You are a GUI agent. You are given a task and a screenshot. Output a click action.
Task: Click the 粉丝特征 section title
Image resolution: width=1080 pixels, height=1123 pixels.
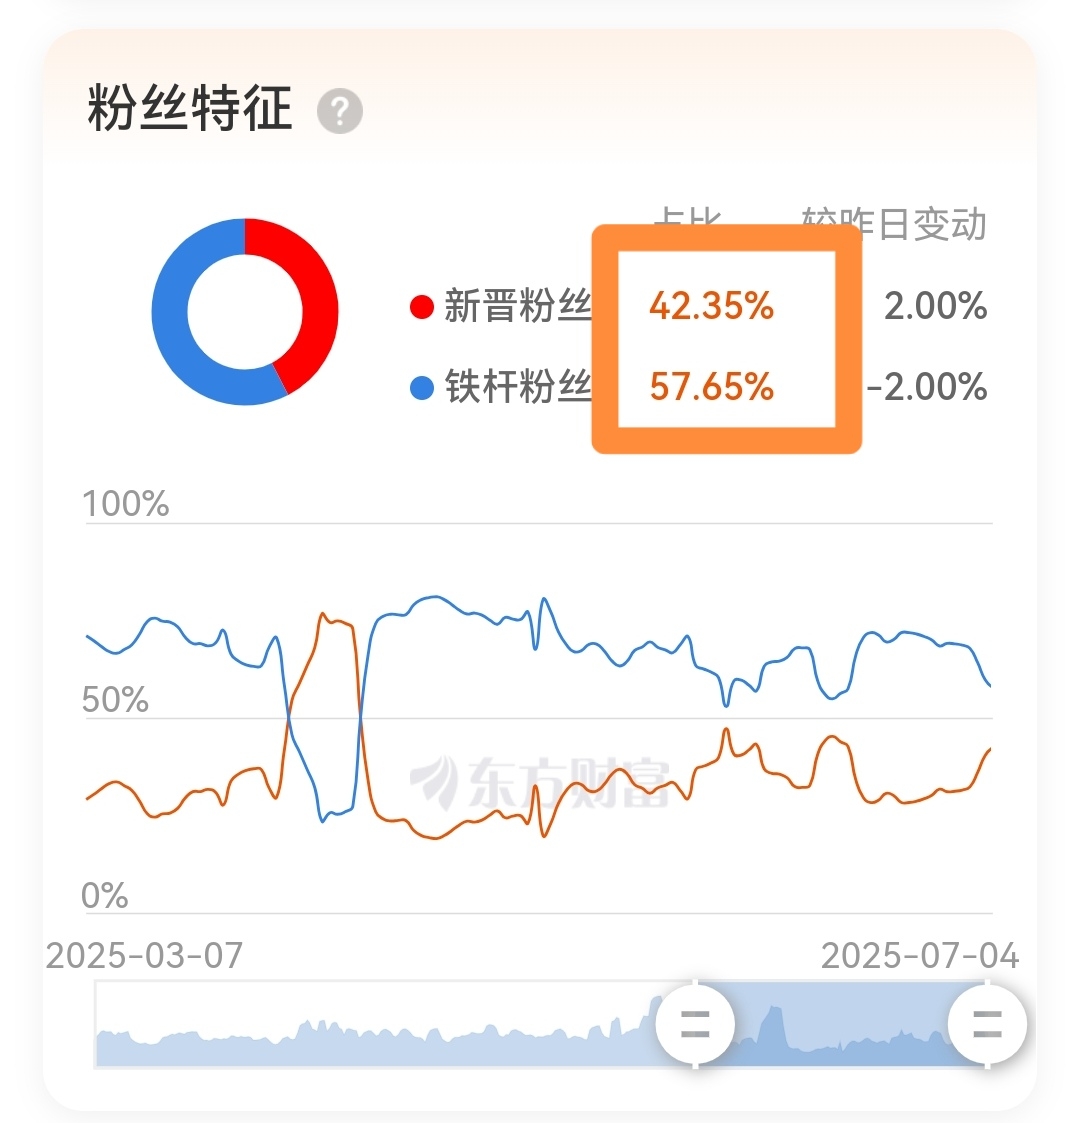pos(190,108)
